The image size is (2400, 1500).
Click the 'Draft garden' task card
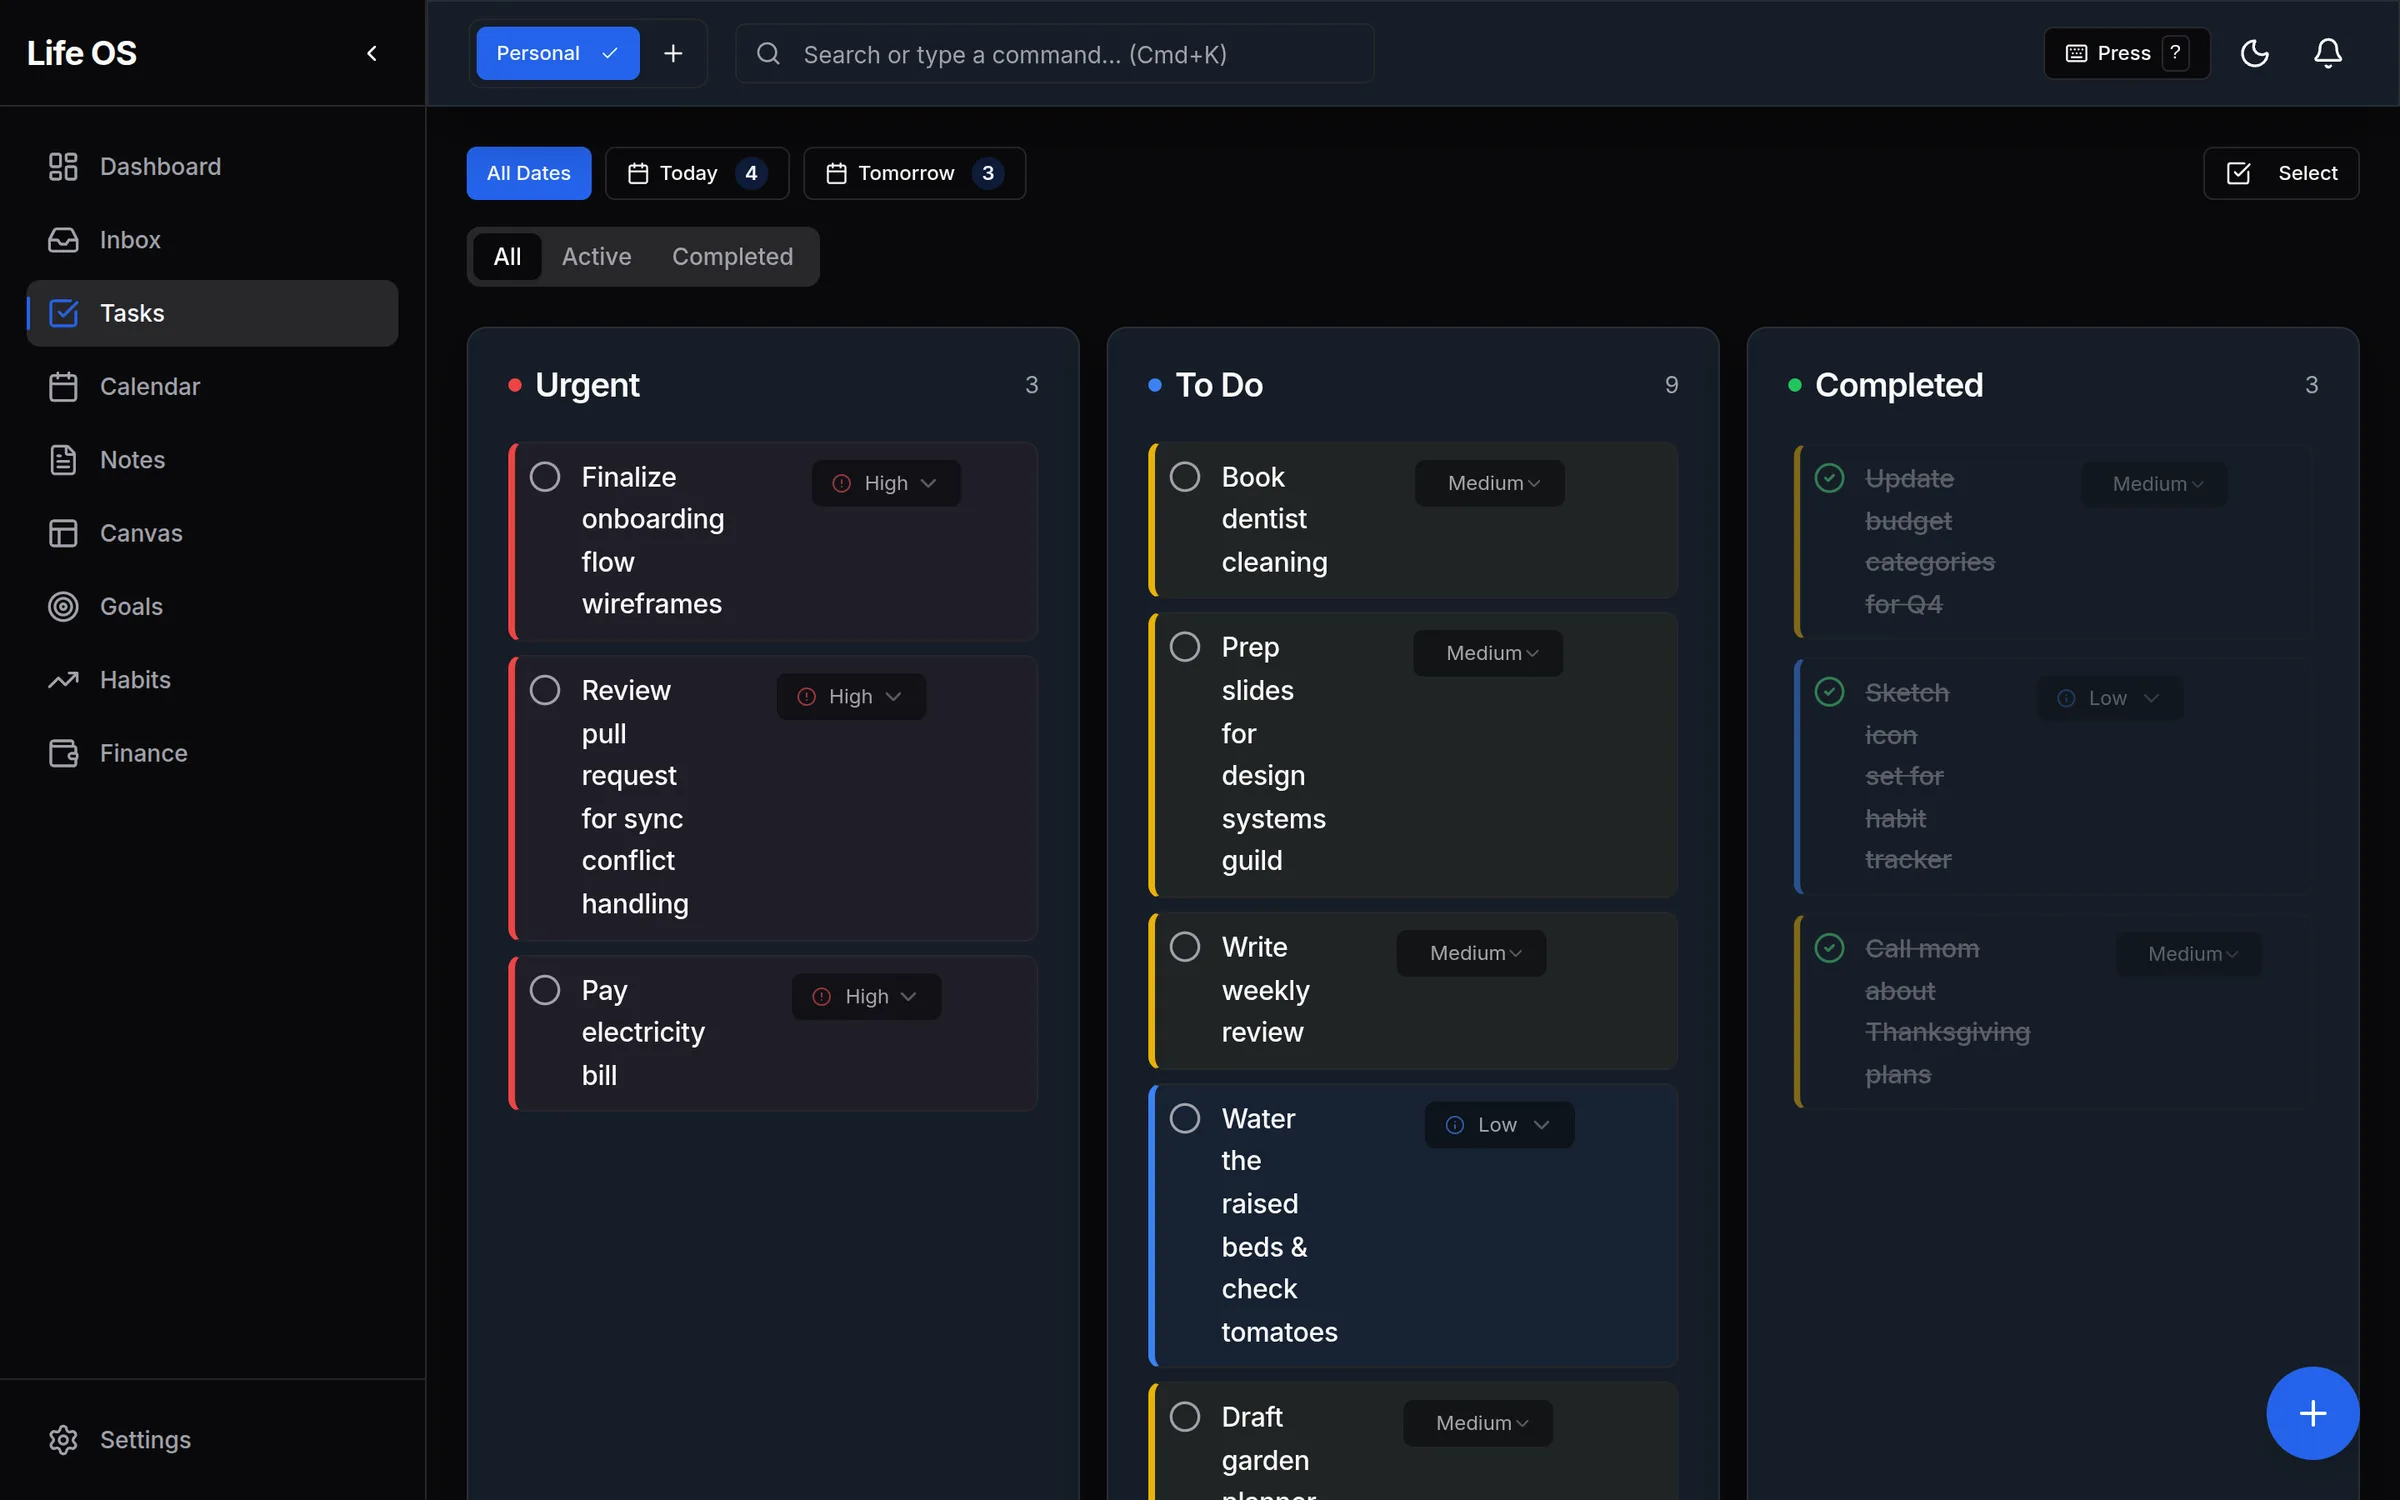point(1413,1442)
